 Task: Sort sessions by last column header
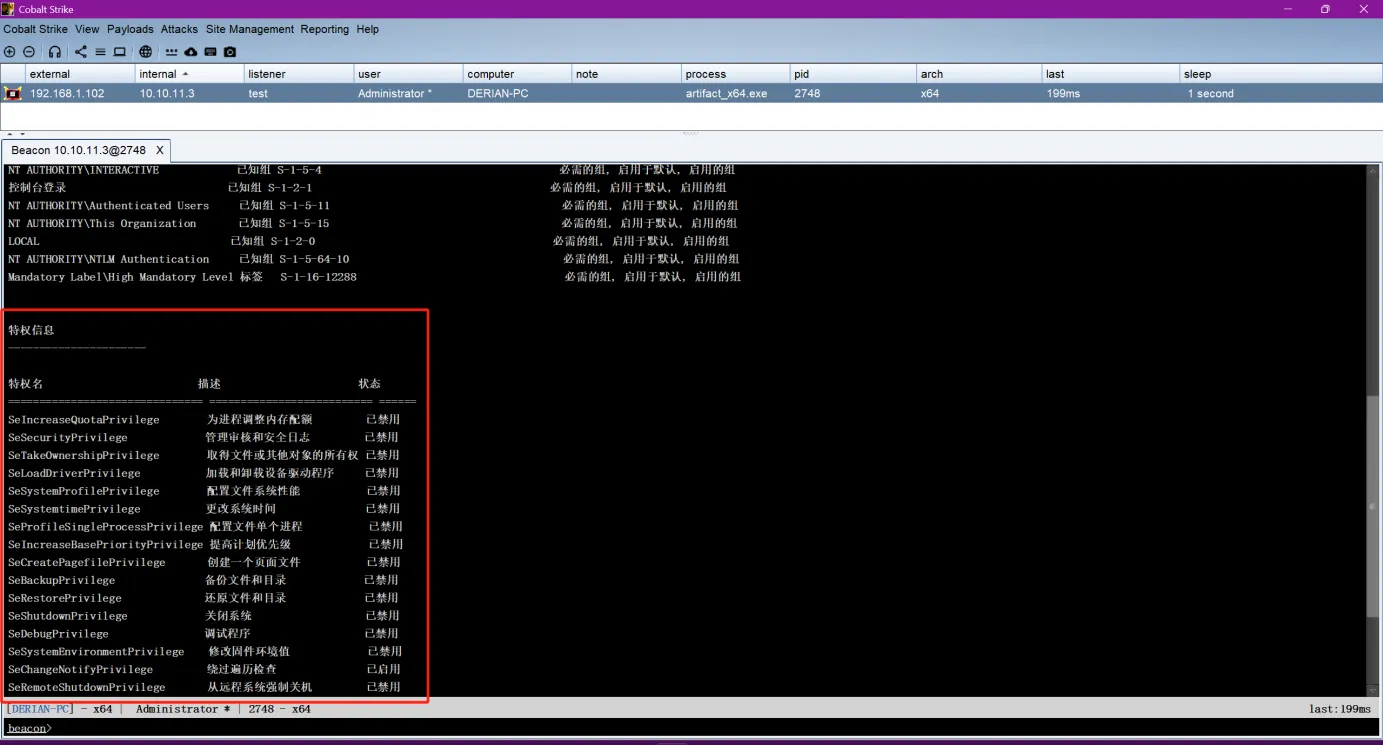(1111, 74)
